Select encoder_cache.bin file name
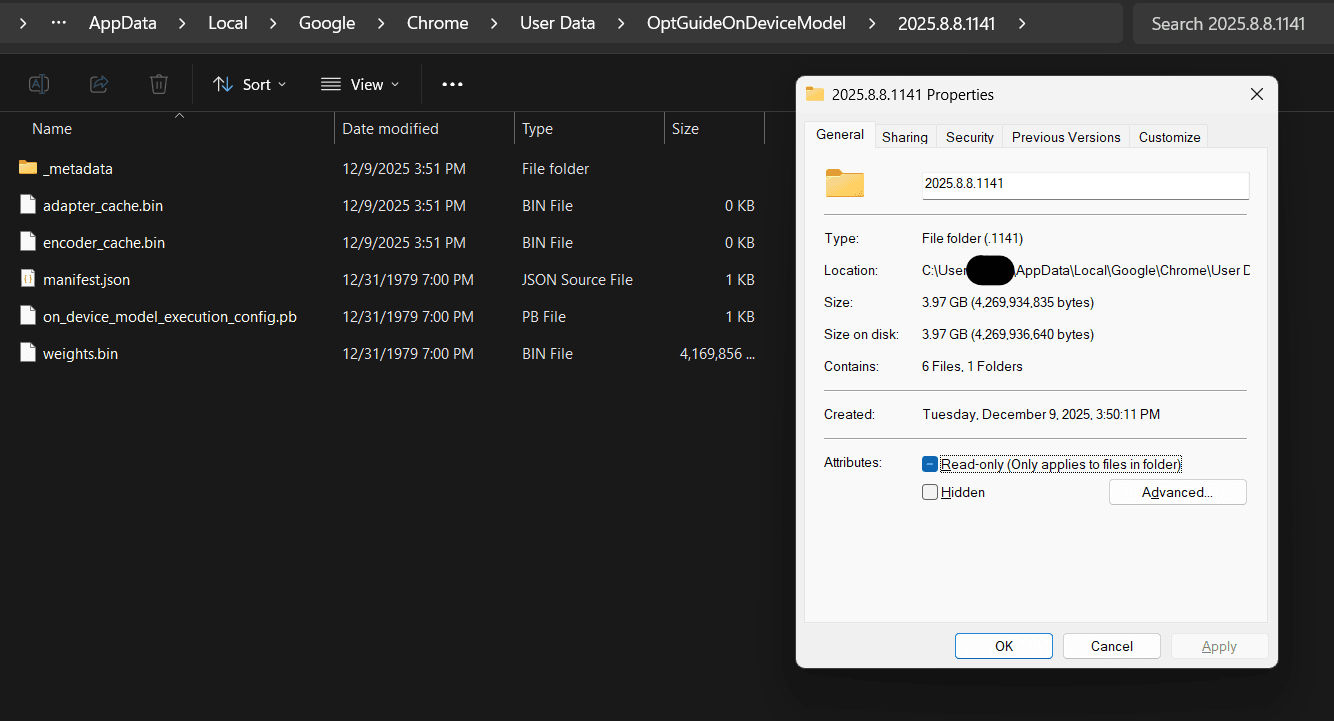1334x721 pixels. (x=104, y=243)
